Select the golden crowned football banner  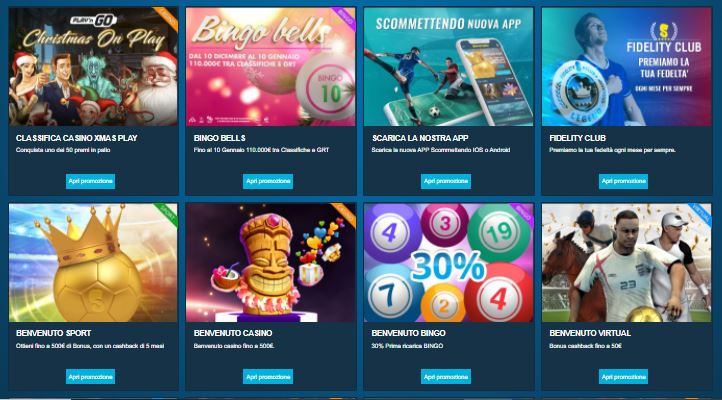click(x=93, y=263)
